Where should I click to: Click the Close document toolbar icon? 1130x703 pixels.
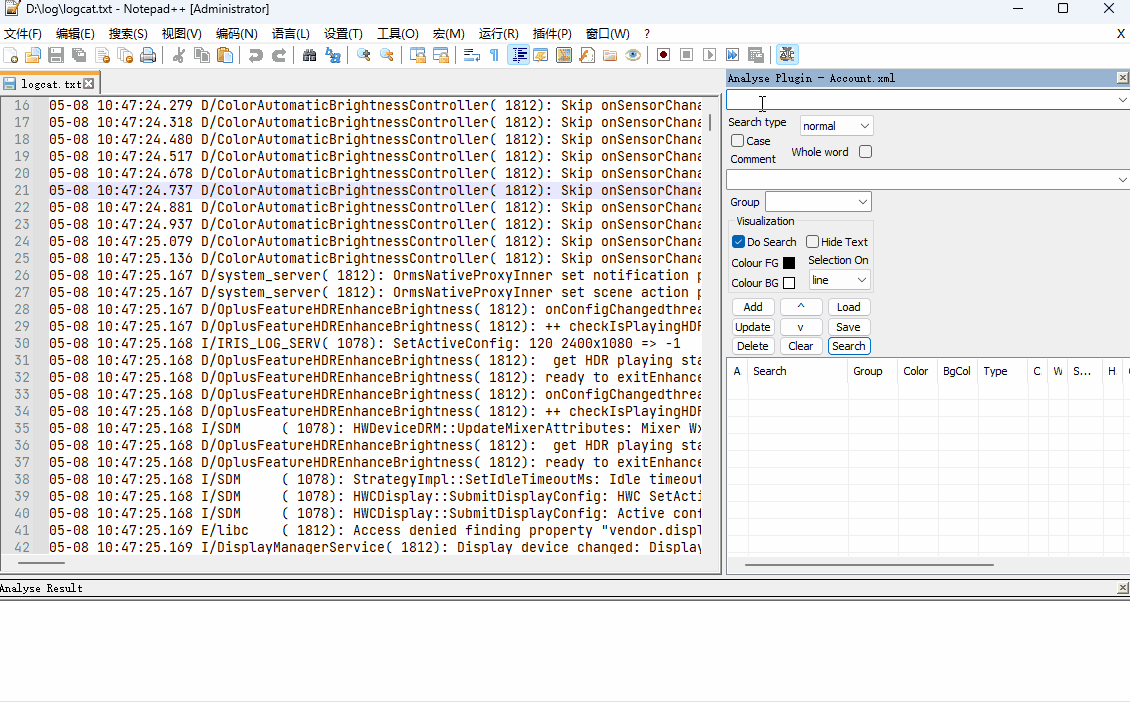pos(102,55)
